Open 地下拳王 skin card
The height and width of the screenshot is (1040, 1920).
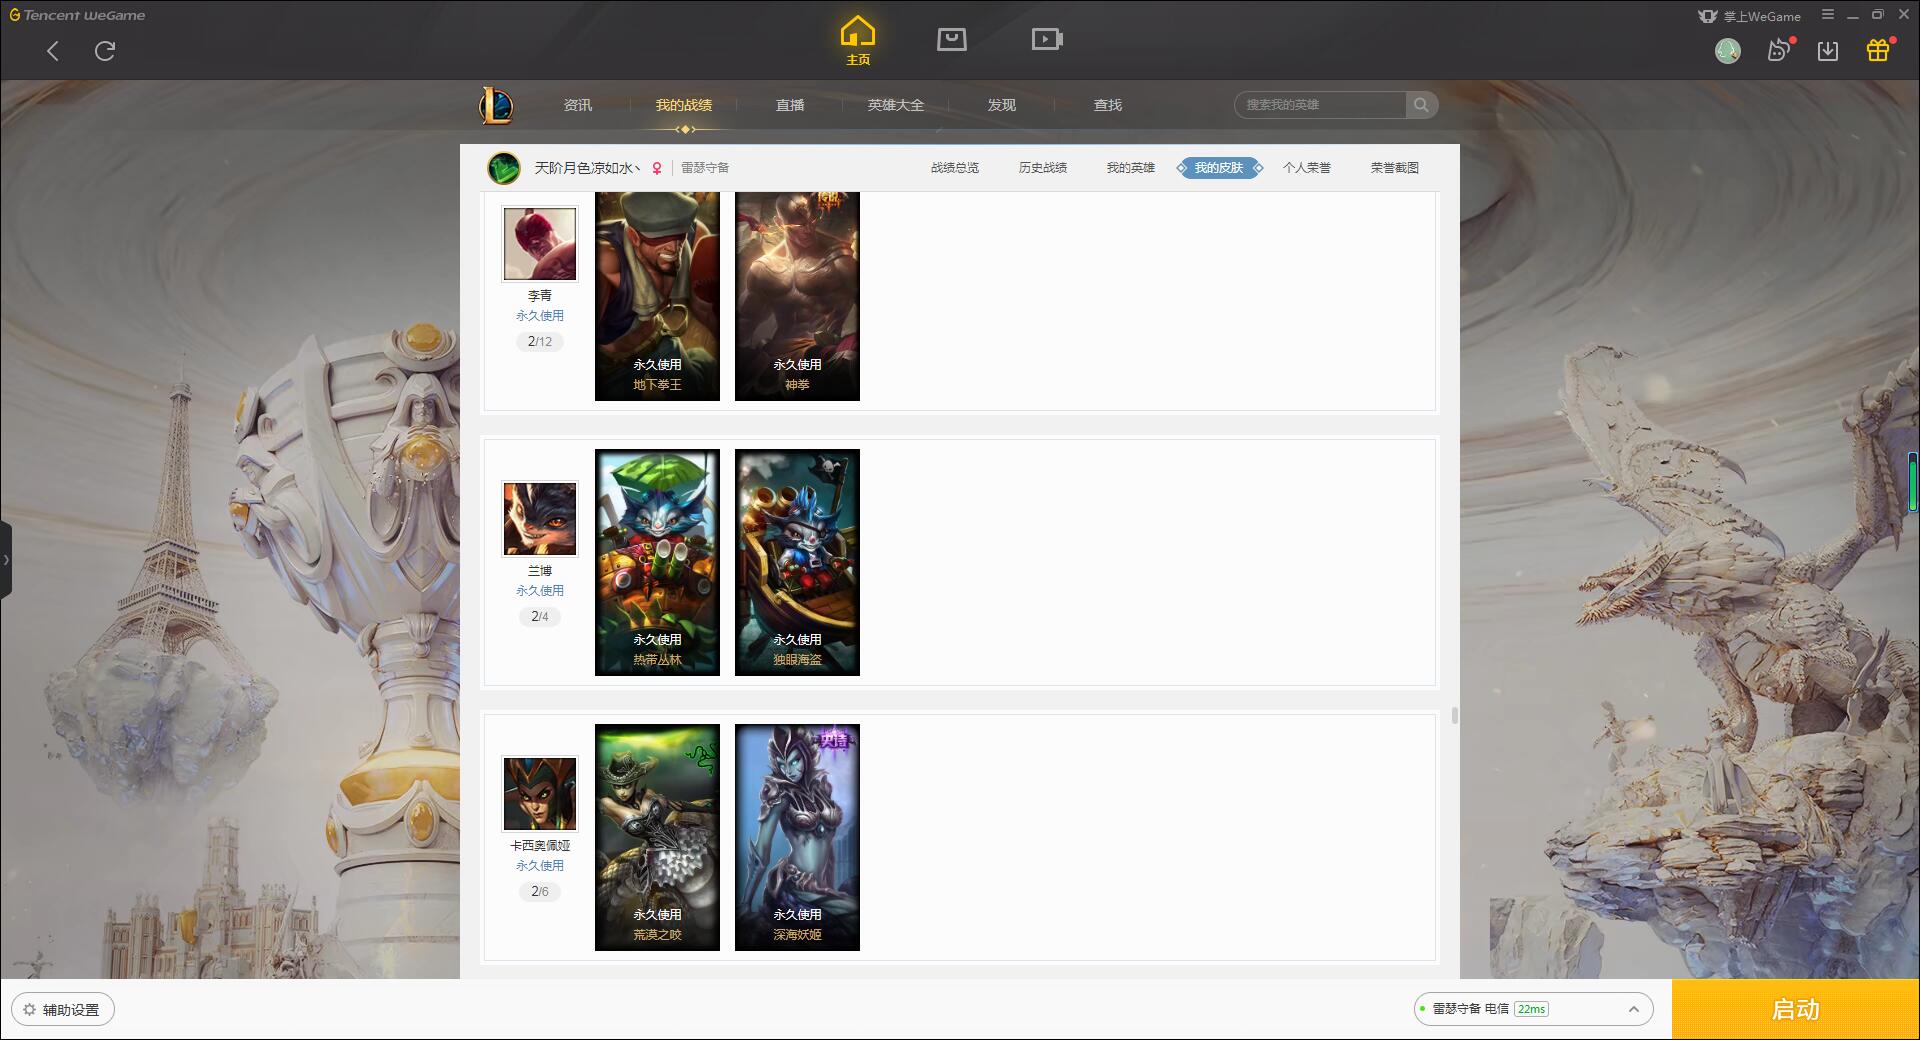coord(657,297)
